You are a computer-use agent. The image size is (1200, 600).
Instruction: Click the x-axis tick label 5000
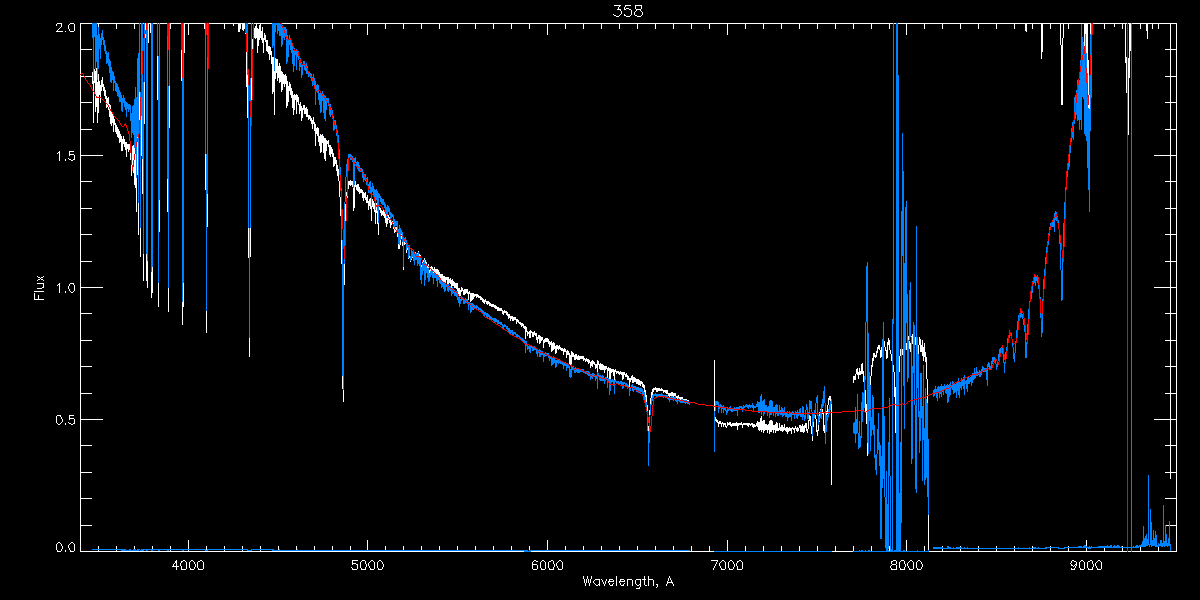367,567
